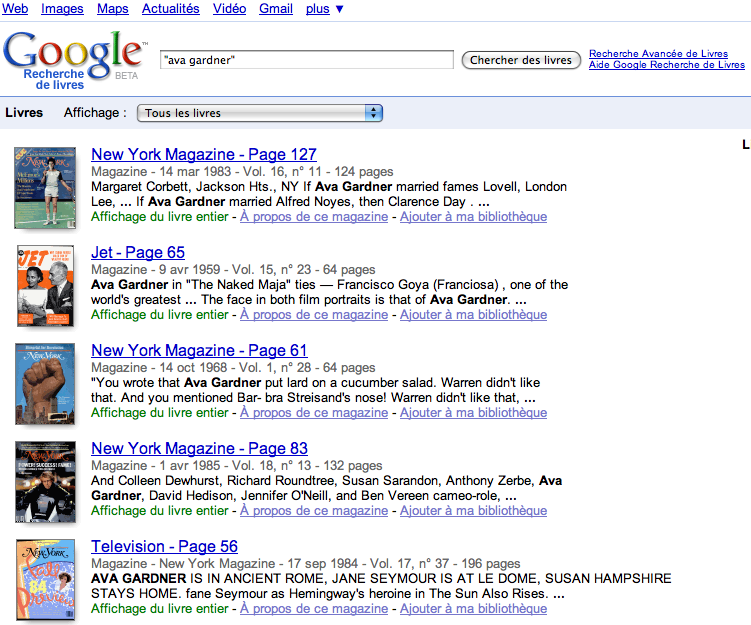Screen dimensions: 751x625
Task: Open the Jet magazine cover thumbnail
Action: [46, 285]
